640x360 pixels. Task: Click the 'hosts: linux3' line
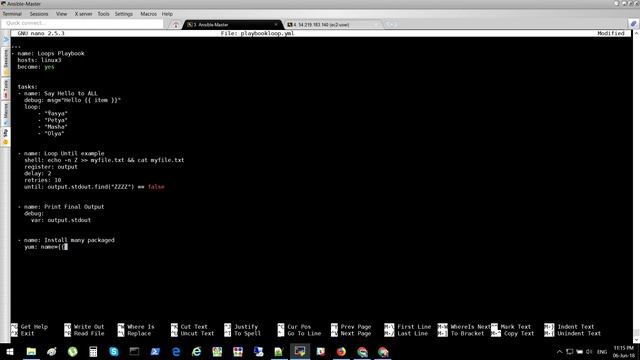pyautogui.click(x=39, y=60)
